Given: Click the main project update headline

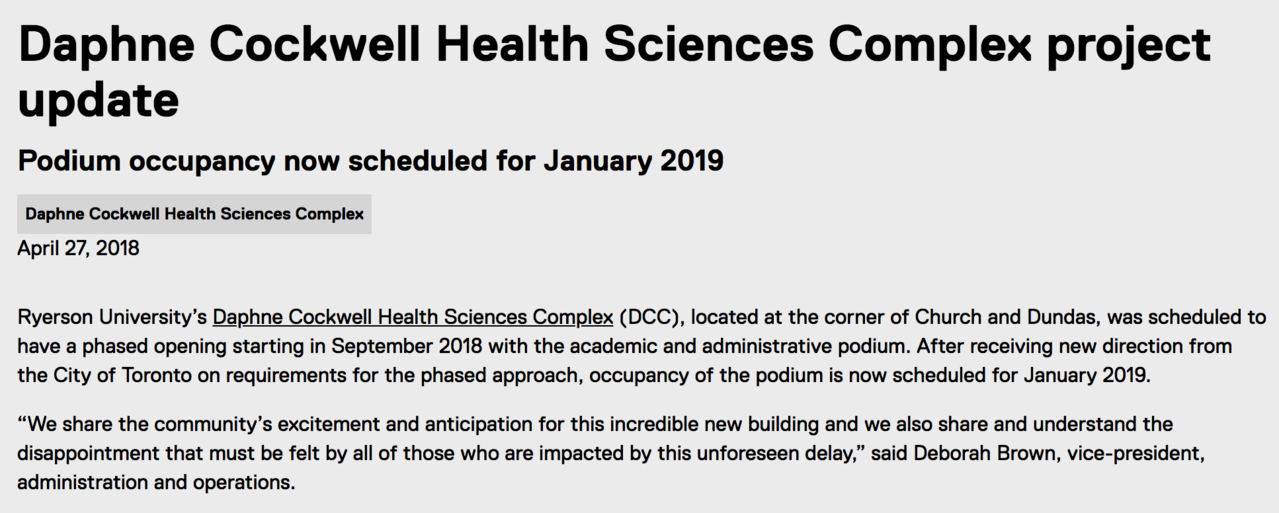Looking at the screenshot, I should coord(614,70).
